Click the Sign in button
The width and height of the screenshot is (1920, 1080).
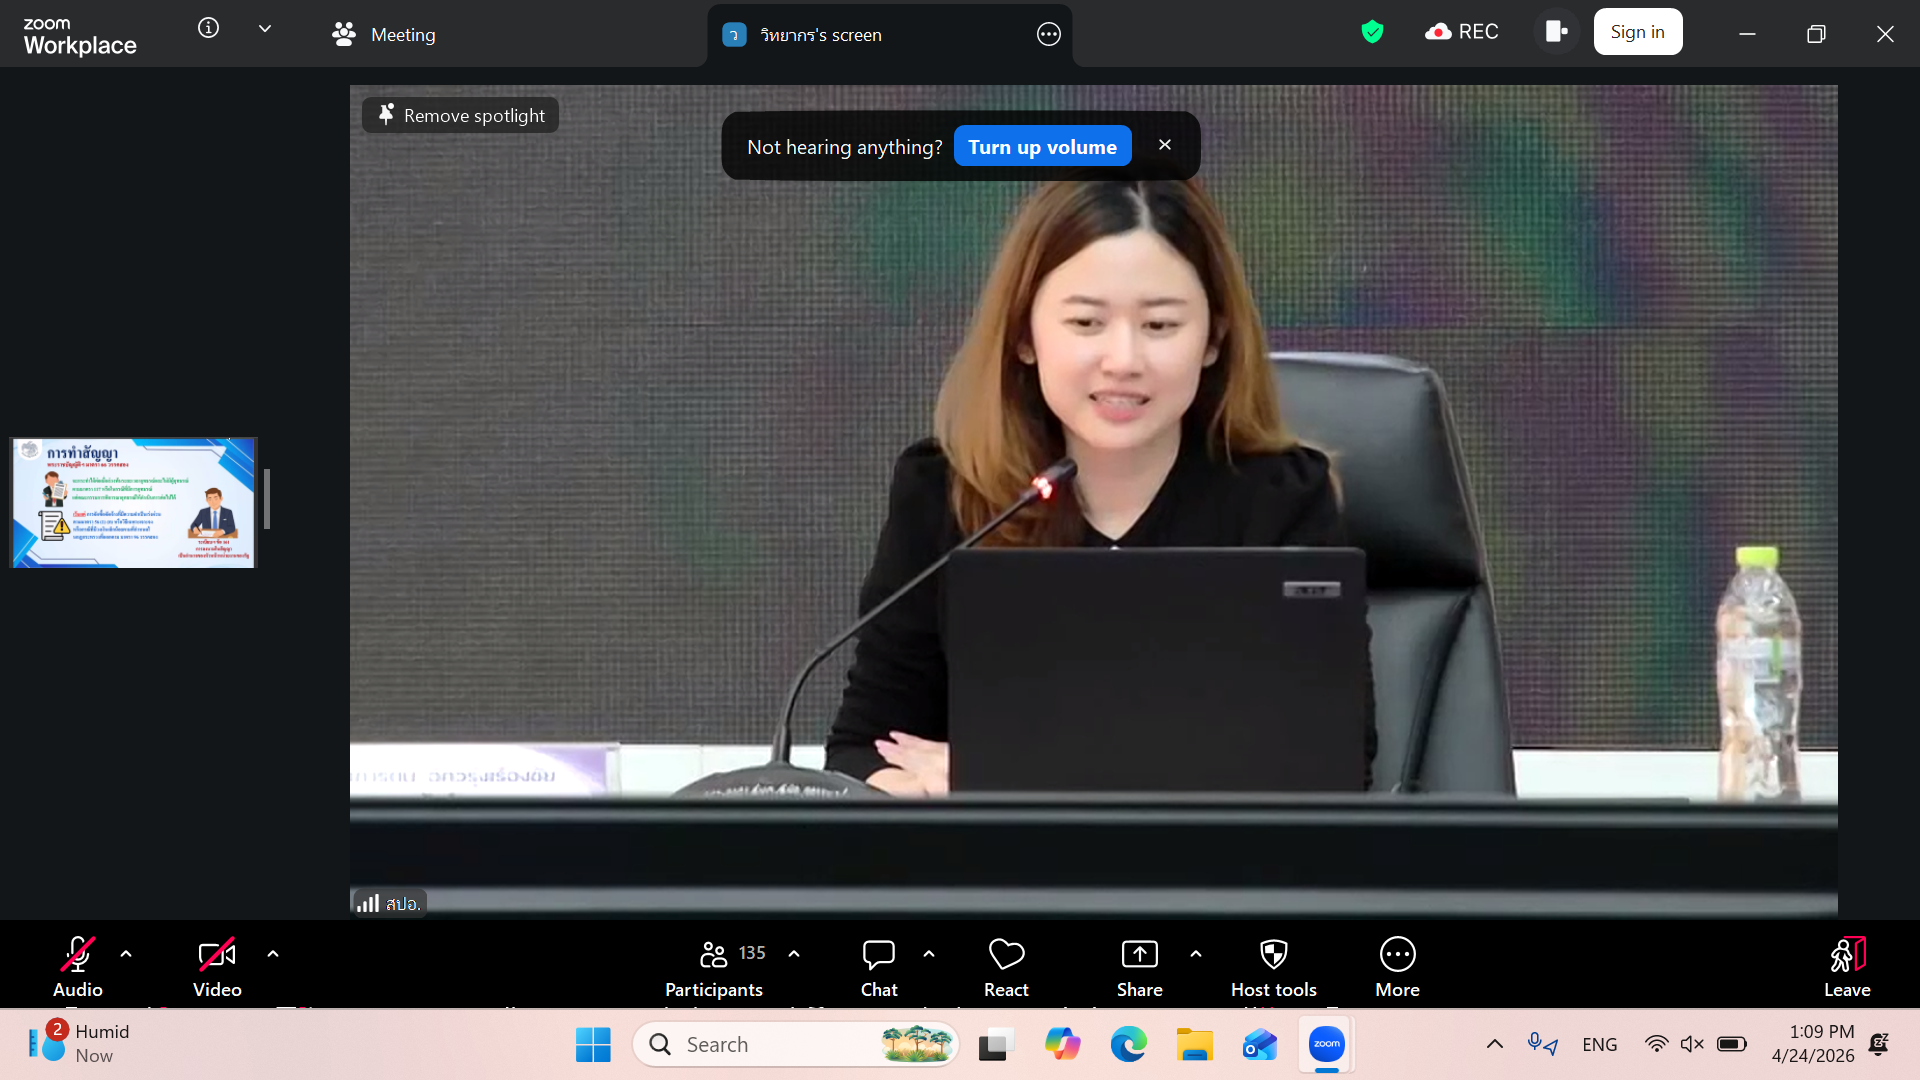(1637, 32)
